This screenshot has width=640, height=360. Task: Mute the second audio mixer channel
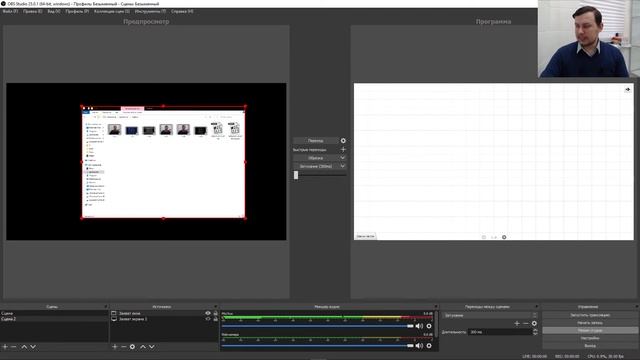419,346
